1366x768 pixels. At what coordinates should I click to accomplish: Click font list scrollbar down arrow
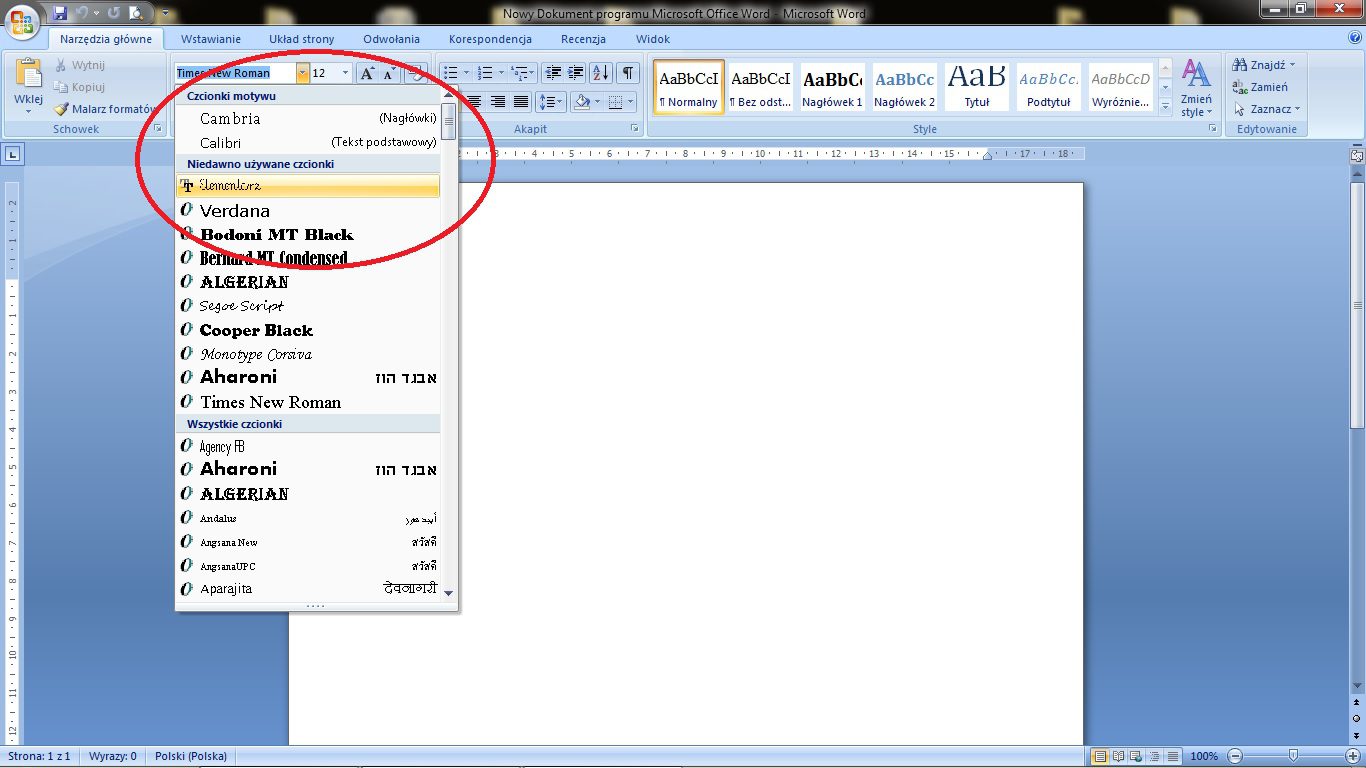[x=448, y=593]
